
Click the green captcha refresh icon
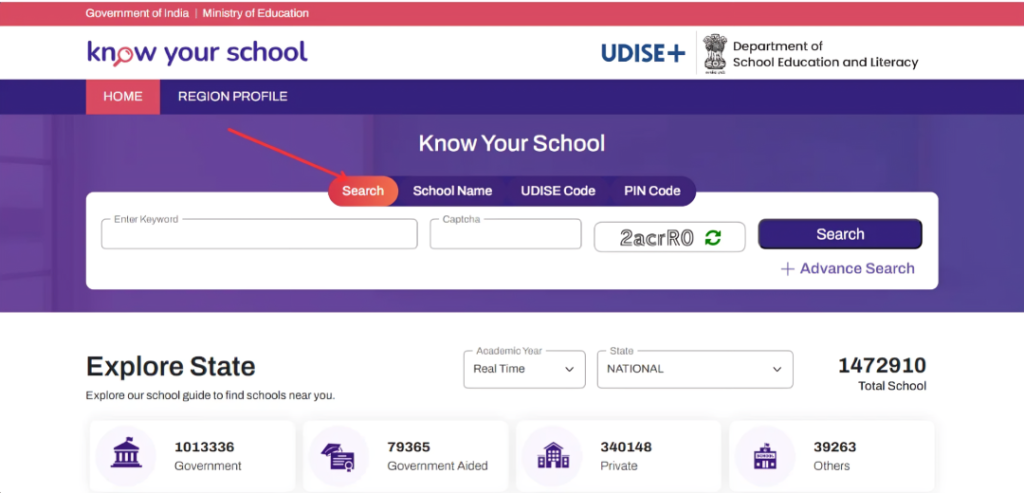(x=712, y=238)
